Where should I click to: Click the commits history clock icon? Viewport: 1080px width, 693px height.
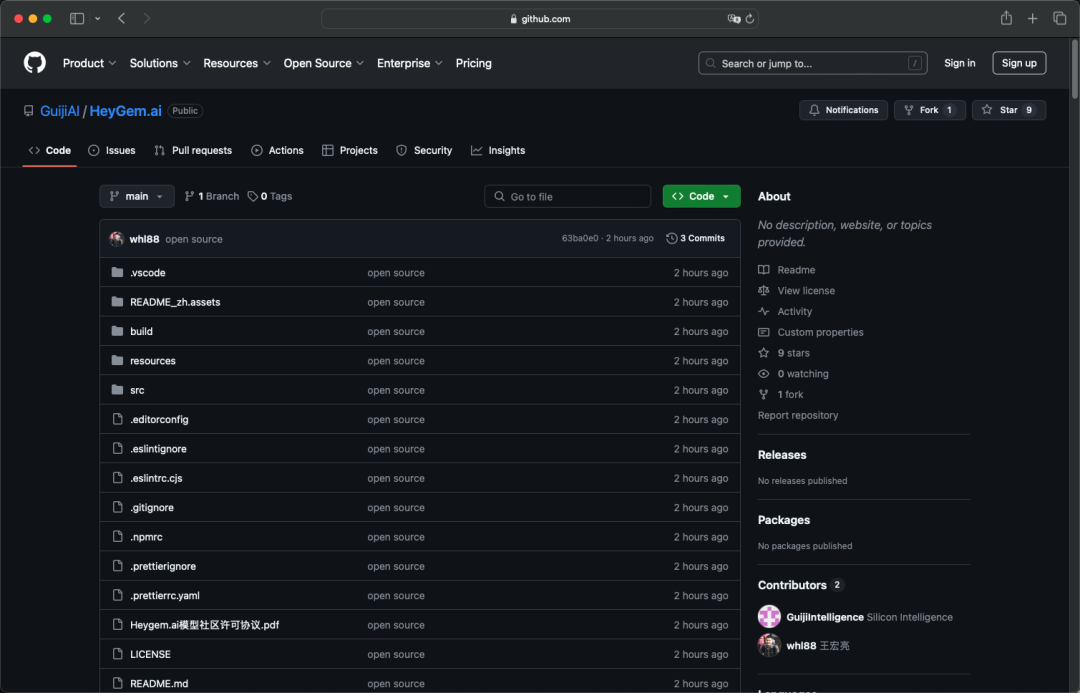672,238
